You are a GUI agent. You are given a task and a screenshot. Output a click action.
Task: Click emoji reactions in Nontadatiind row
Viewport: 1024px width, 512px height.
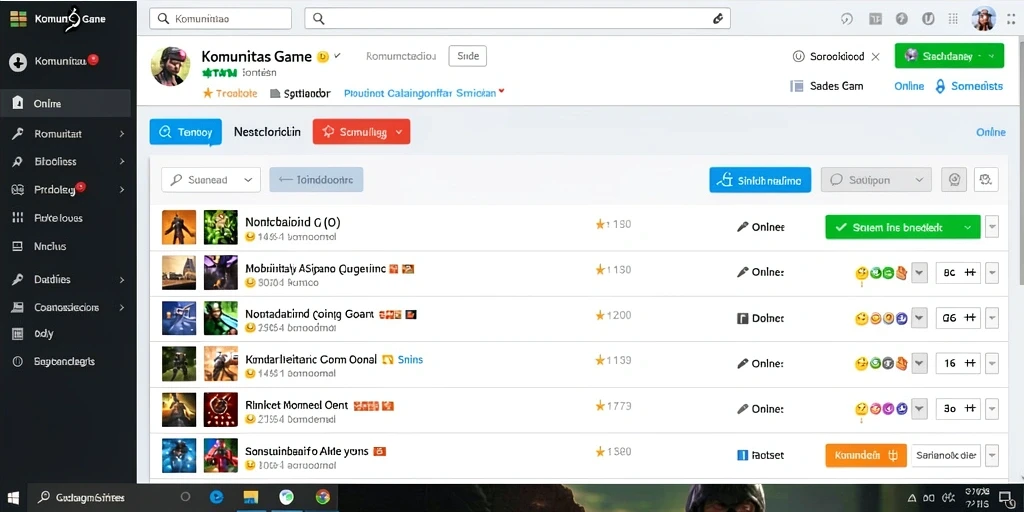click(x=881, y=319)
